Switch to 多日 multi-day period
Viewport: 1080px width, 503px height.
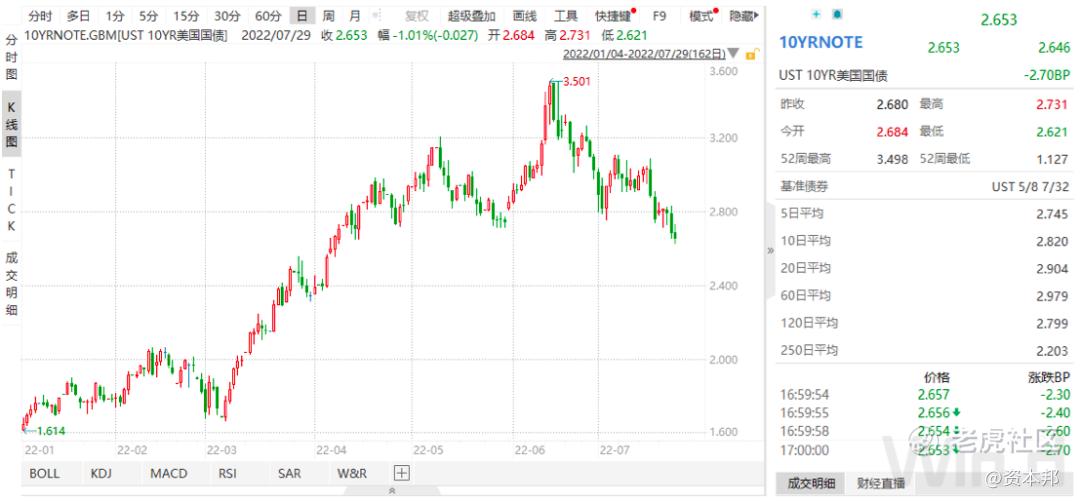(x=79, y=16)
